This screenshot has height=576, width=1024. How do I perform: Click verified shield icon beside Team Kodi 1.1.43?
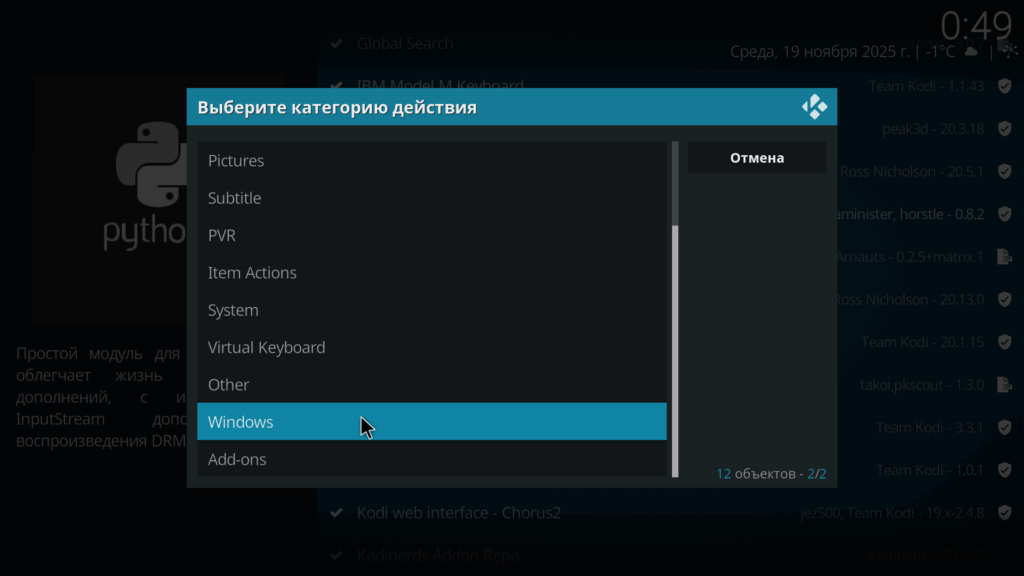point(1003,86)
